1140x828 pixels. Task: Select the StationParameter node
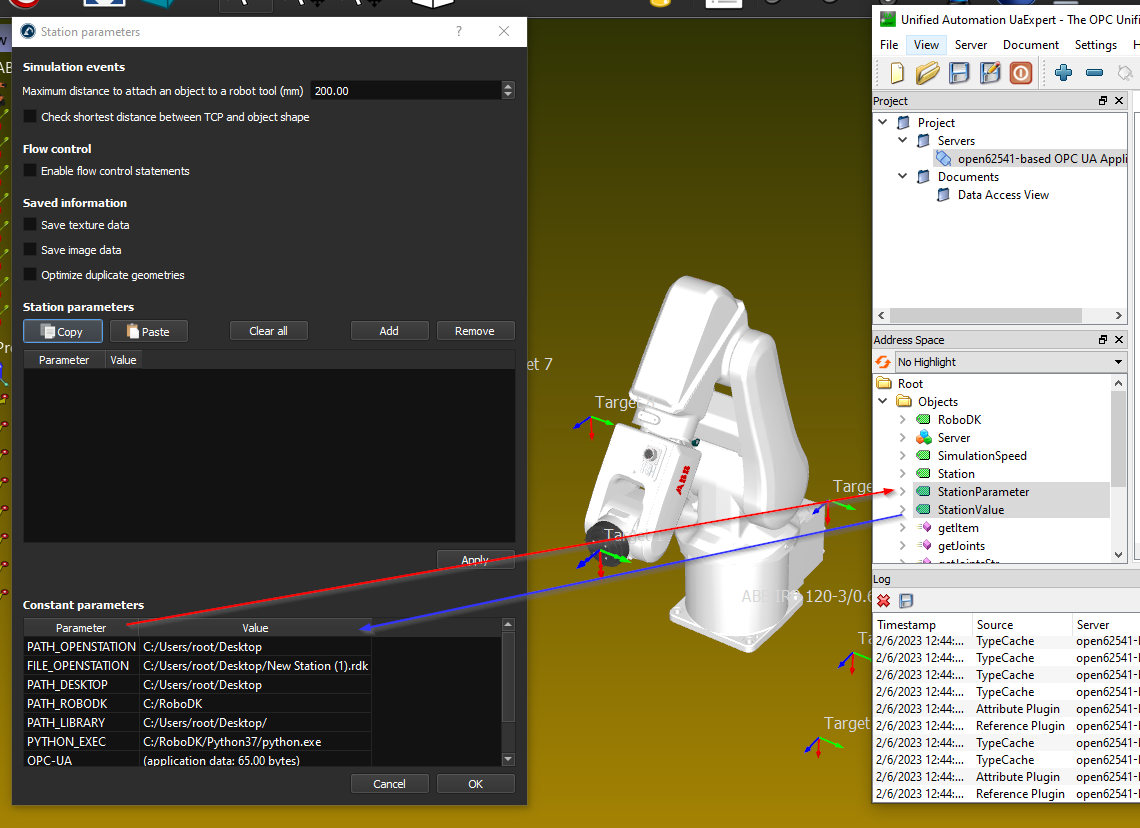point(983,491)
